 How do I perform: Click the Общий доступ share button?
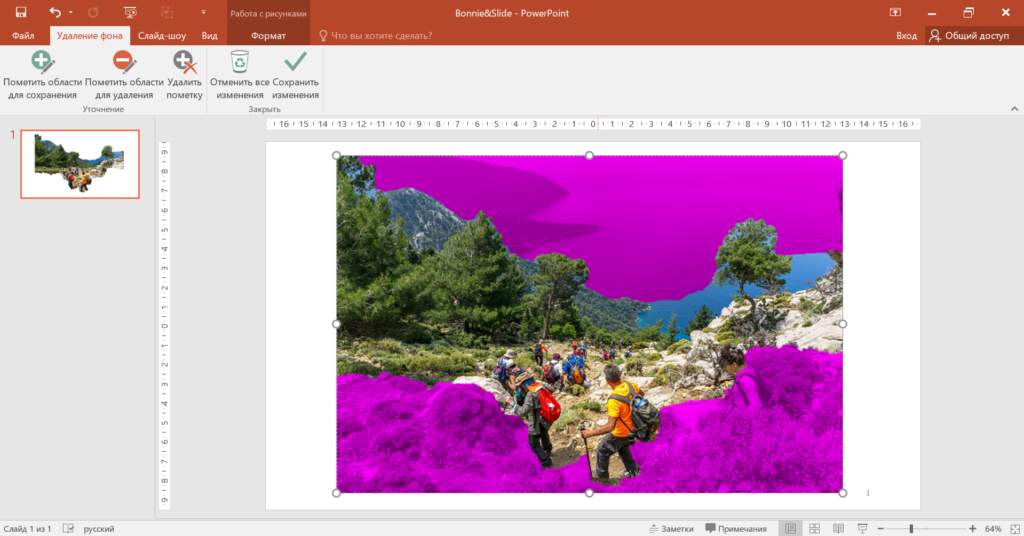(x=970, y=36)
